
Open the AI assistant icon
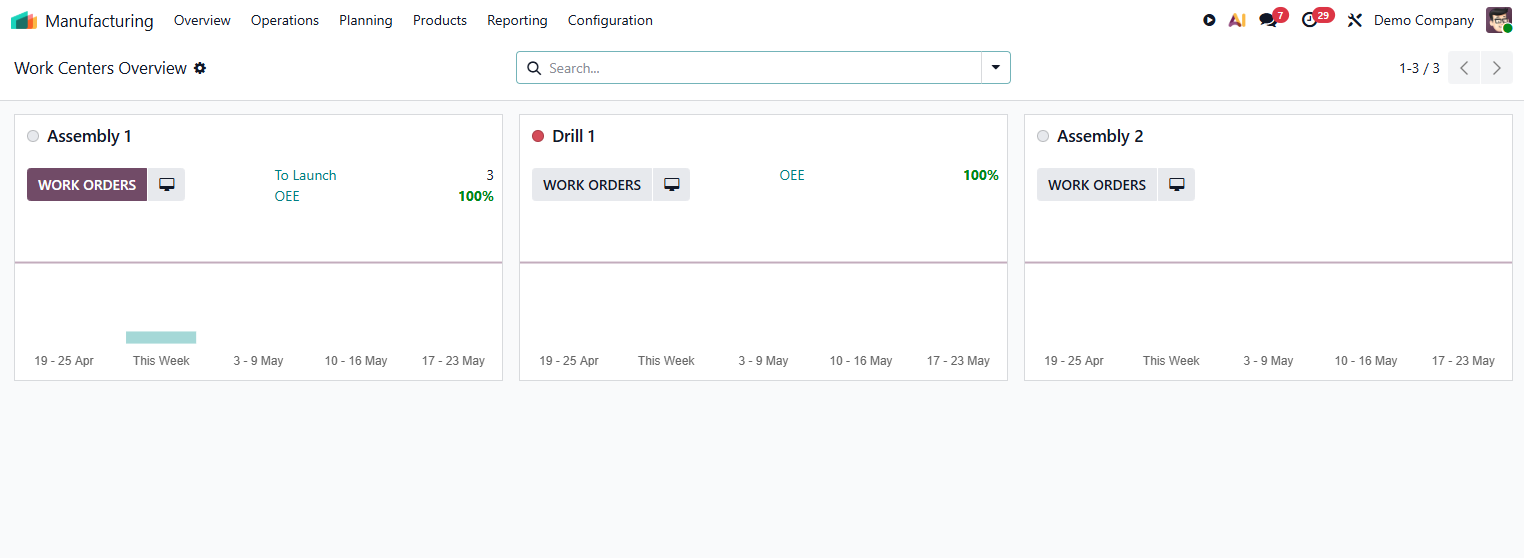pos(1237,20)
